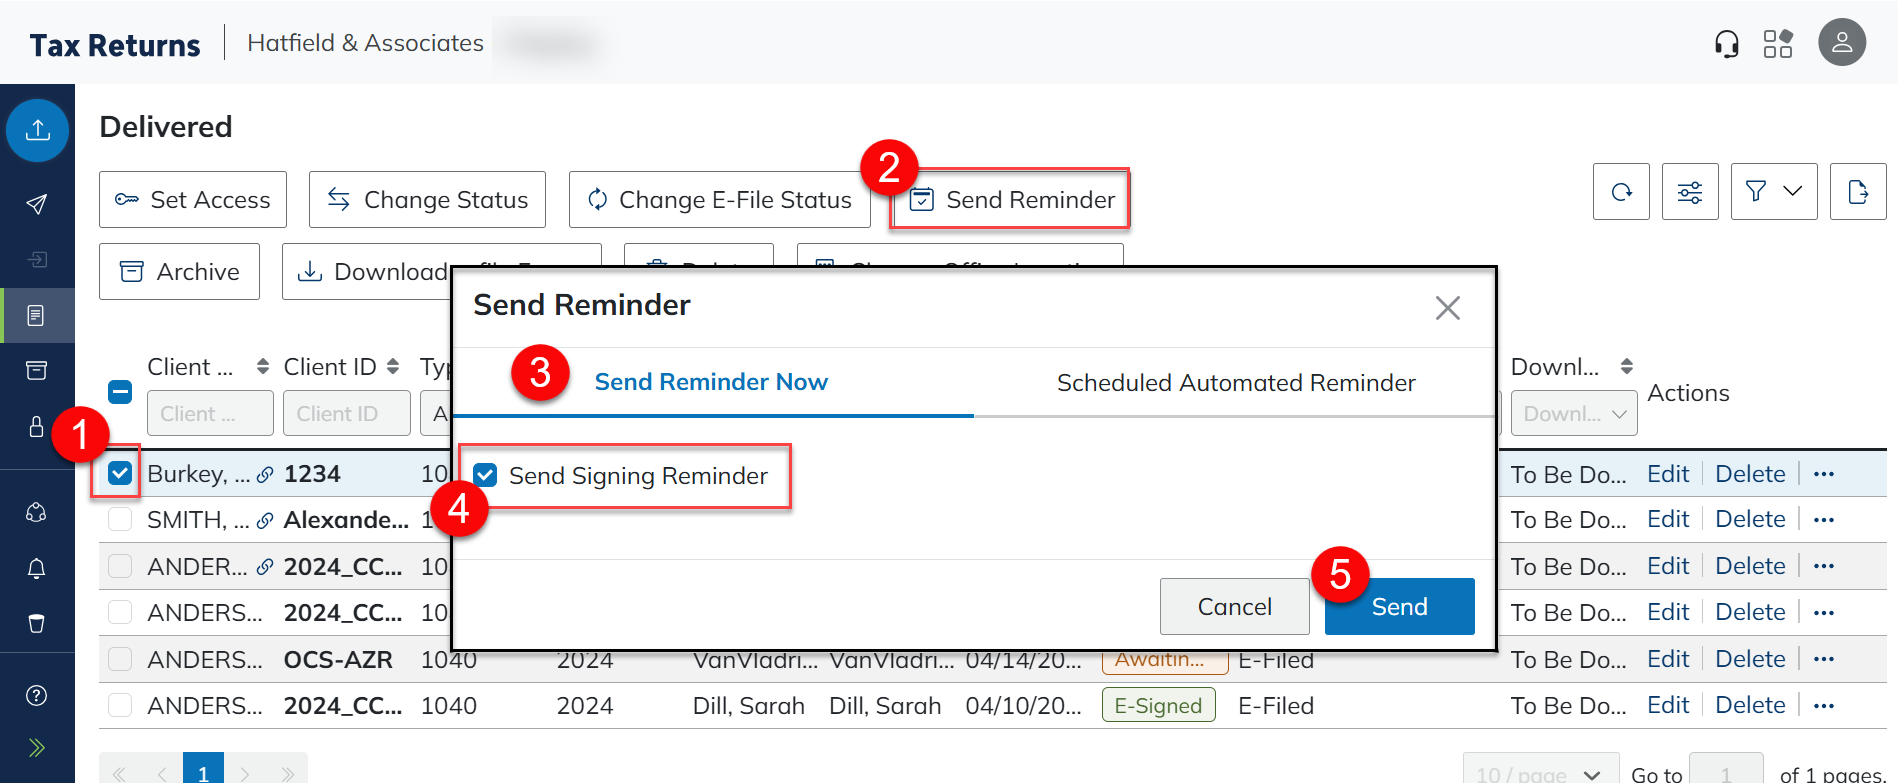
Task: Uncheck the Burkey row checkbox
Action: tap(120, 473)
